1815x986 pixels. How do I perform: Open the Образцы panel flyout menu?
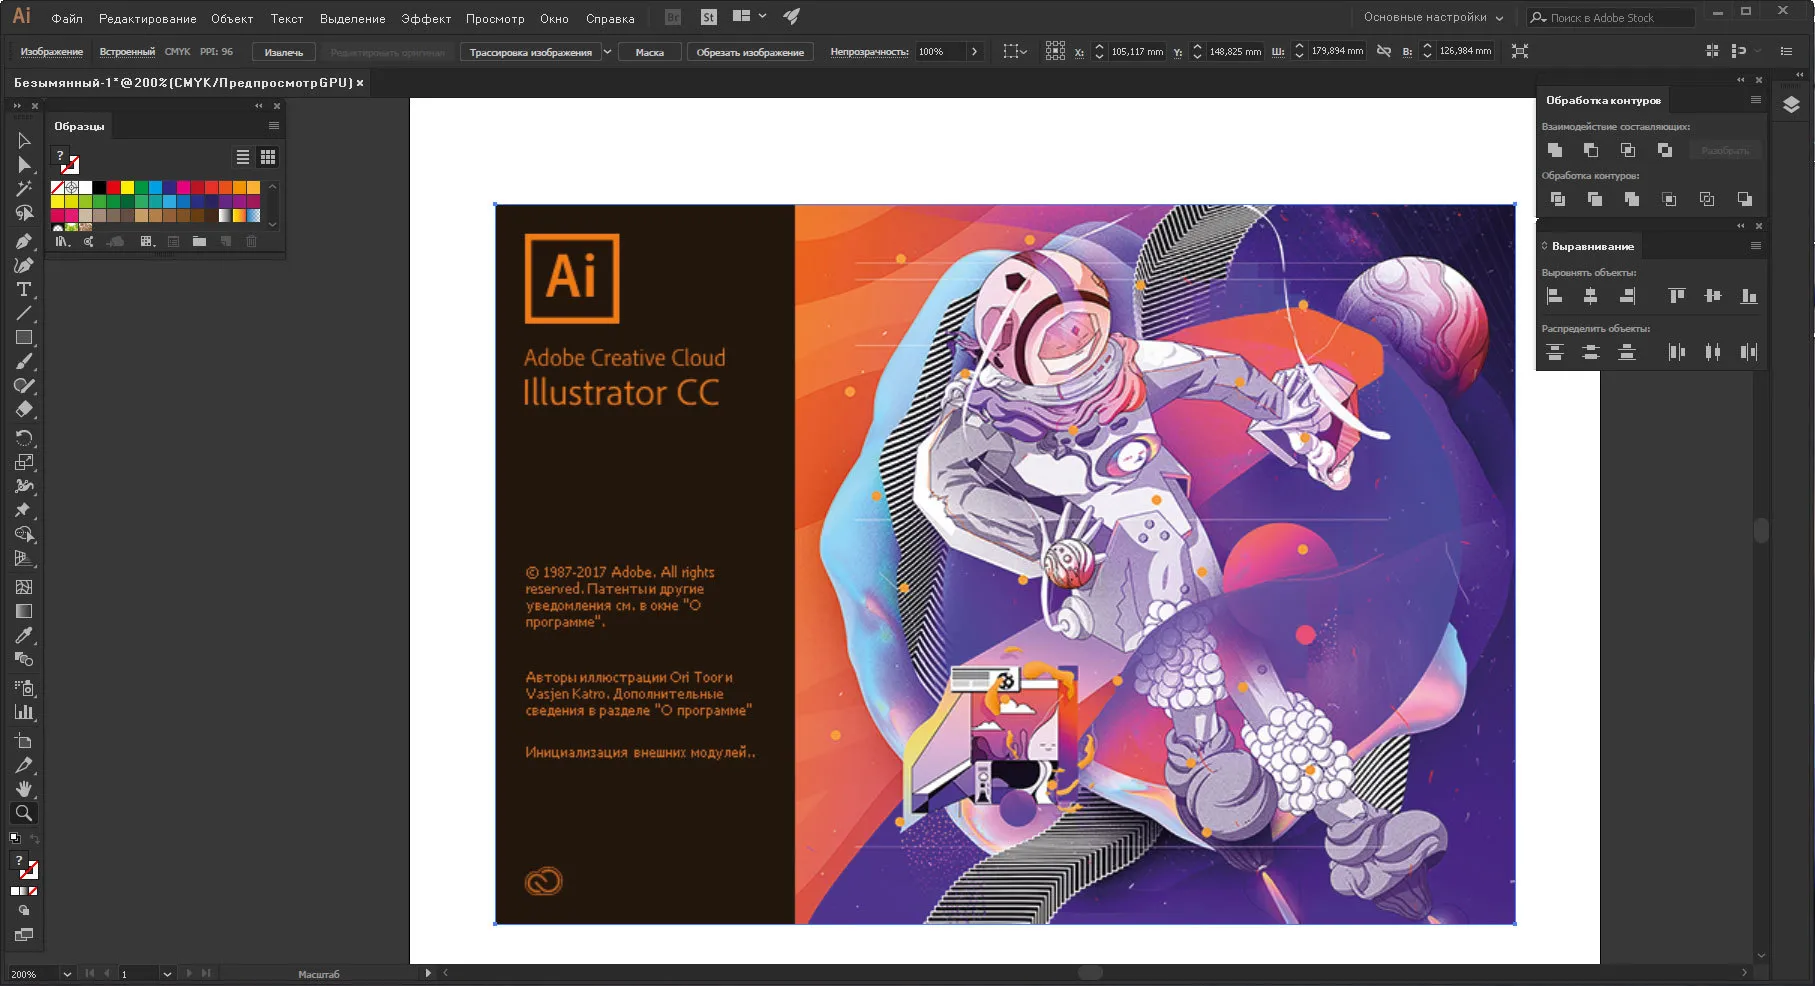click(274, 126)
